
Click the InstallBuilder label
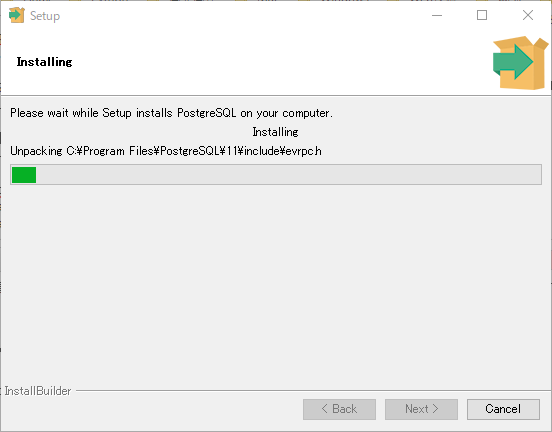[x=38, y=391]
